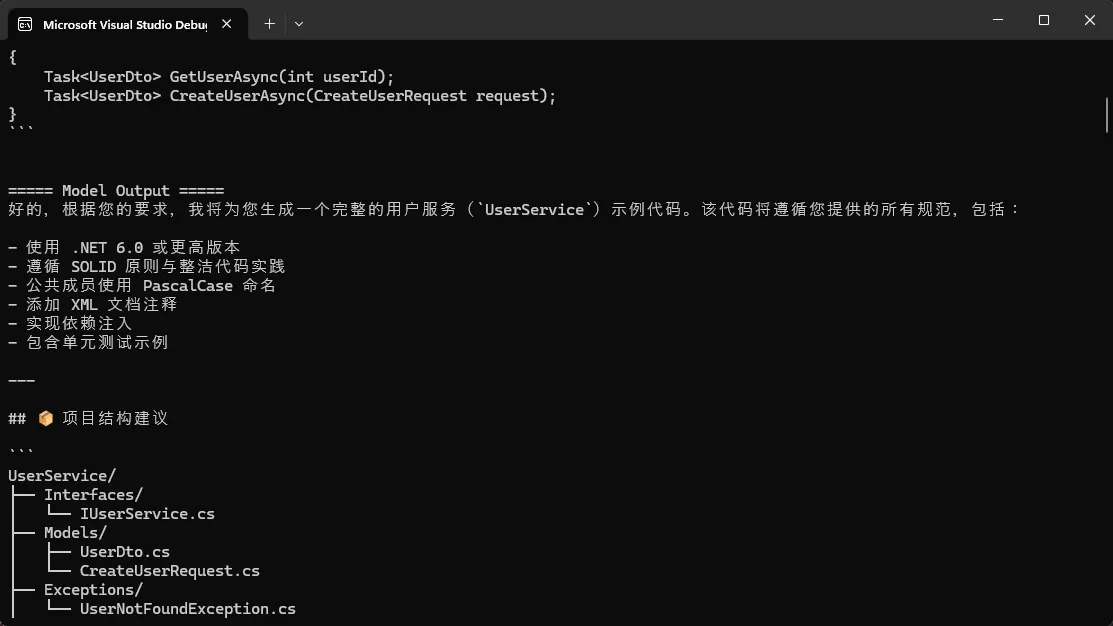Close the Microsoft Visual Studio Debug tab
1113x626 pixels.
point(226,24)
